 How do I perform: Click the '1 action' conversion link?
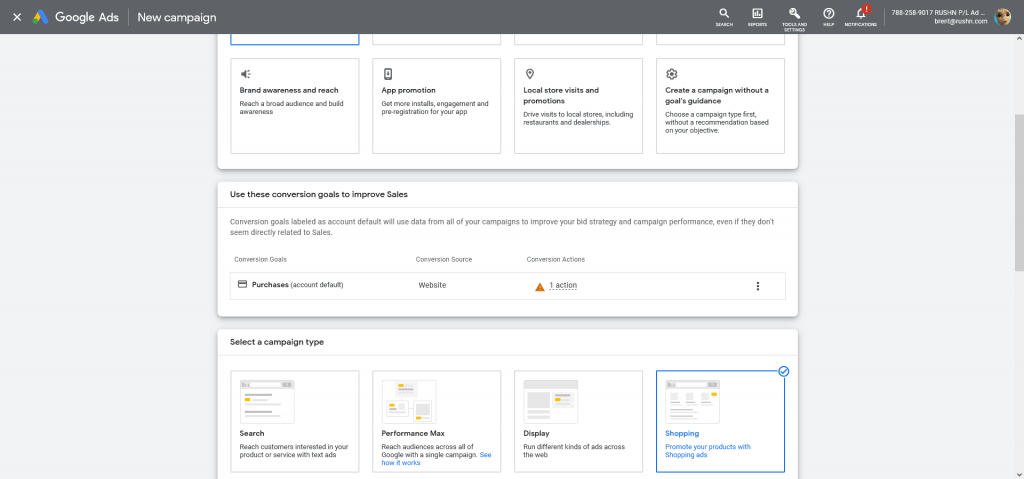click(563, 285)
